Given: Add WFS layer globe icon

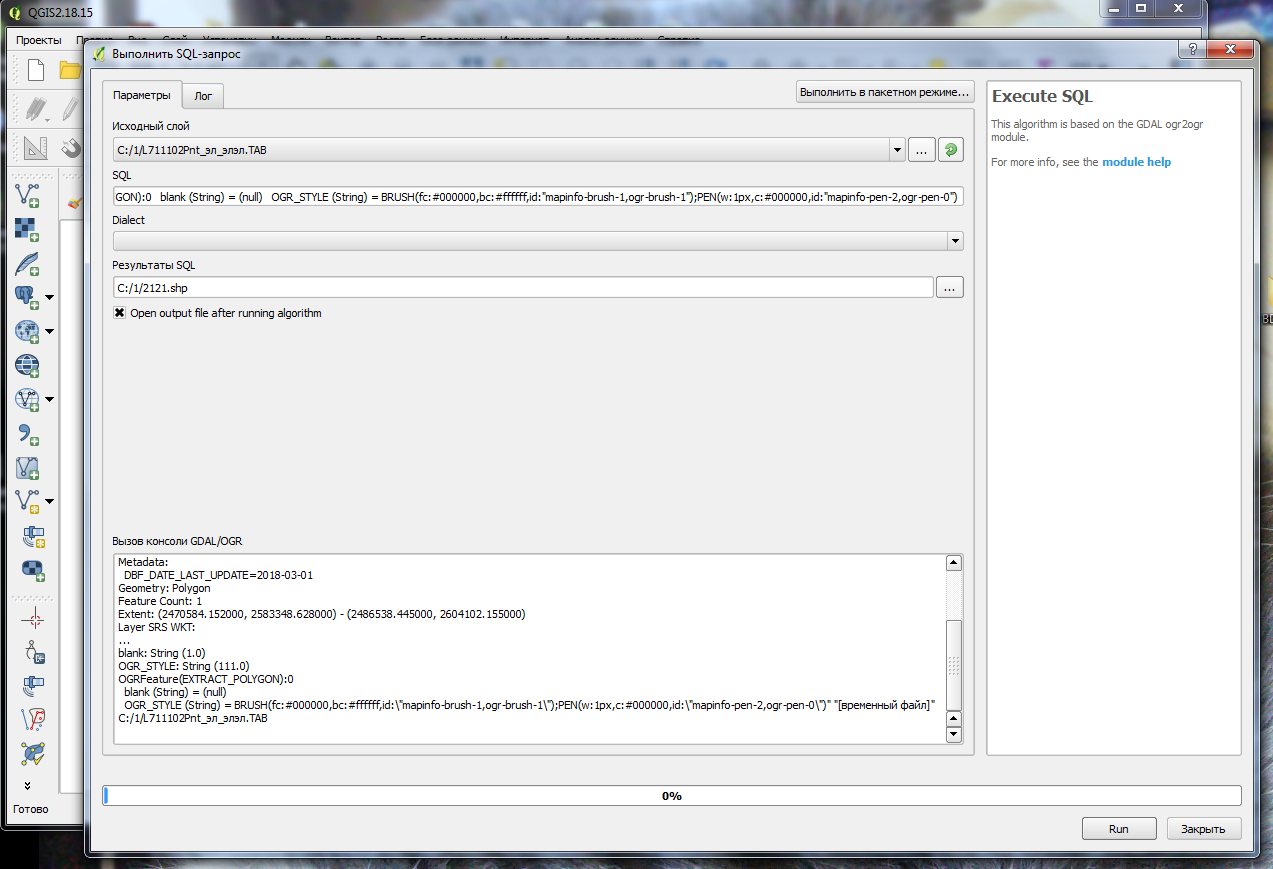Looking at the screenshot, I should [x=27, y=399].
